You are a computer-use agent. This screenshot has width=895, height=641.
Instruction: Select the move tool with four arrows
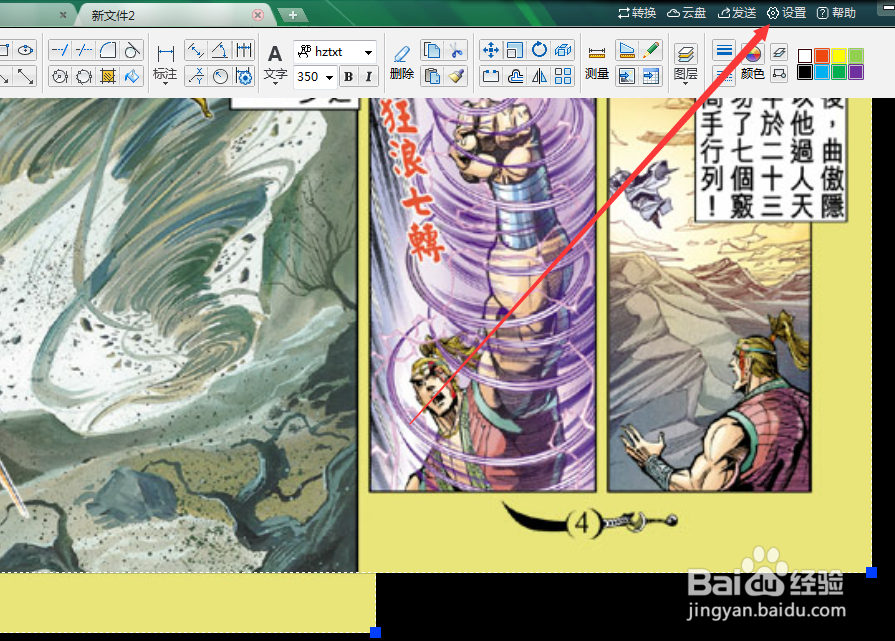tap(491, 51)
